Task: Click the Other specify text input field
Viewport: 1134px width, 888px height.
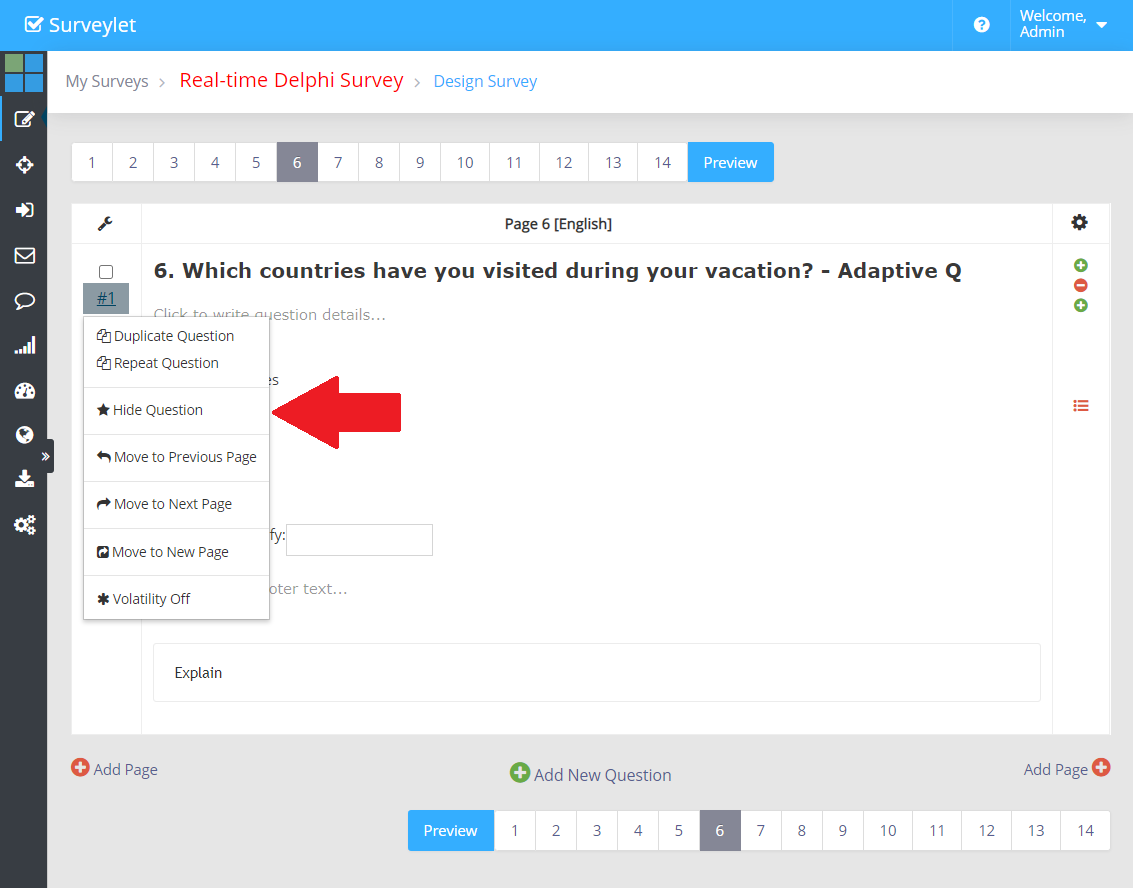Action: coord(359,540)
